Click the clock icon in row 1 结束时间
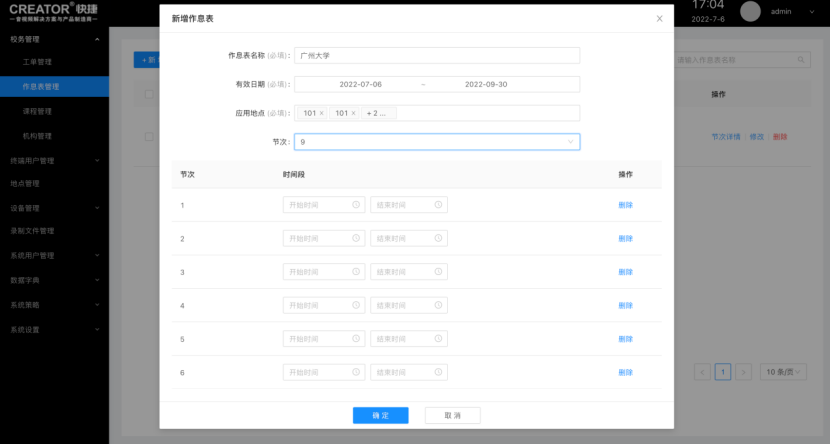 coord(438,205)
